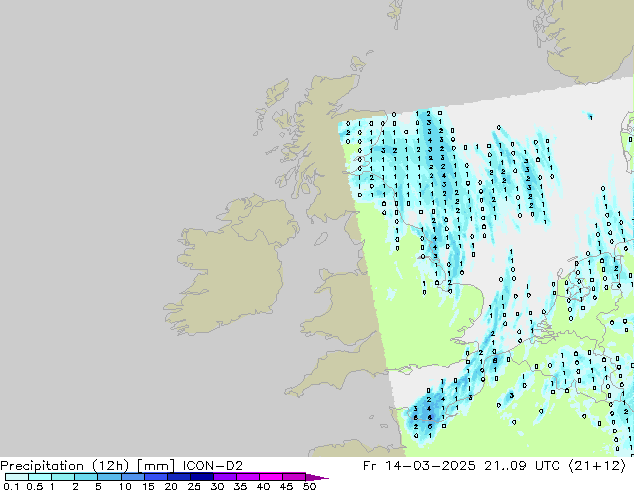This screenshot has width=634, height=490.
Task: Click the '50' legend scale value
Action: click(309, 486)
